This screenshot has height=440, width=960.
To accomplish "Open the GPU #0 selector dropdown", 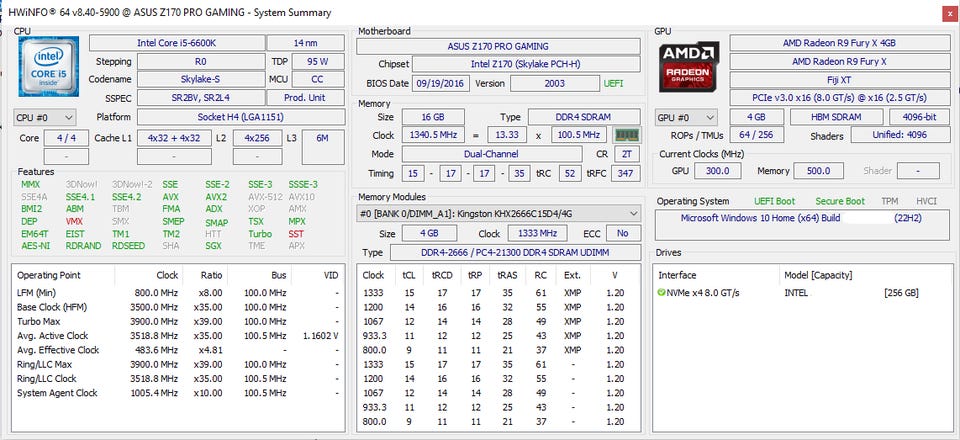I will coord(686,117).
